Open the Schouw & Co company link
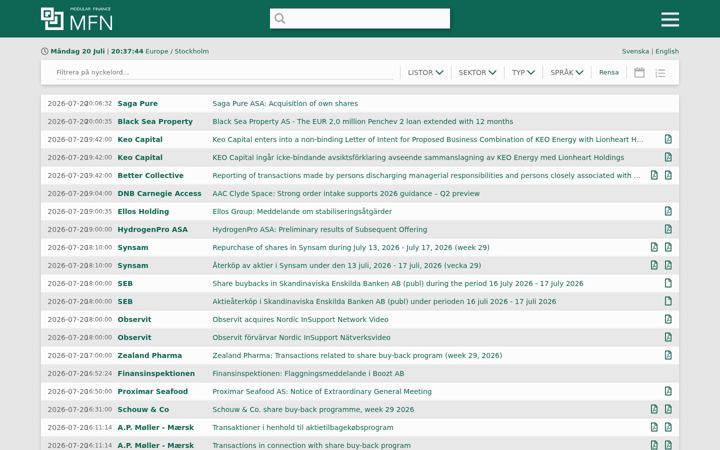Screen dimensions: 720x450 [x=143, y=409]
